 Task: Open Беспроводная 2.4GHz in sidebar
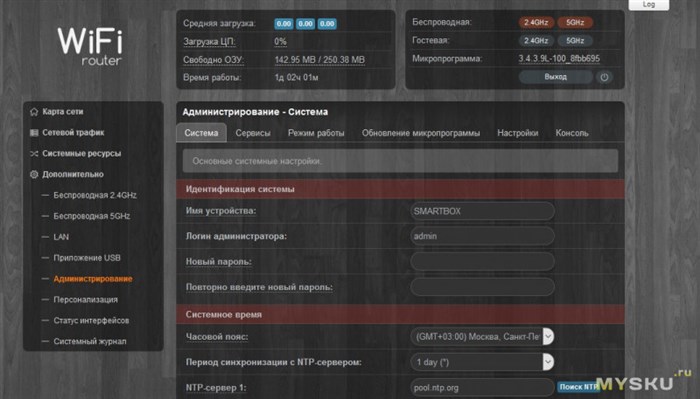click(95, 195)
